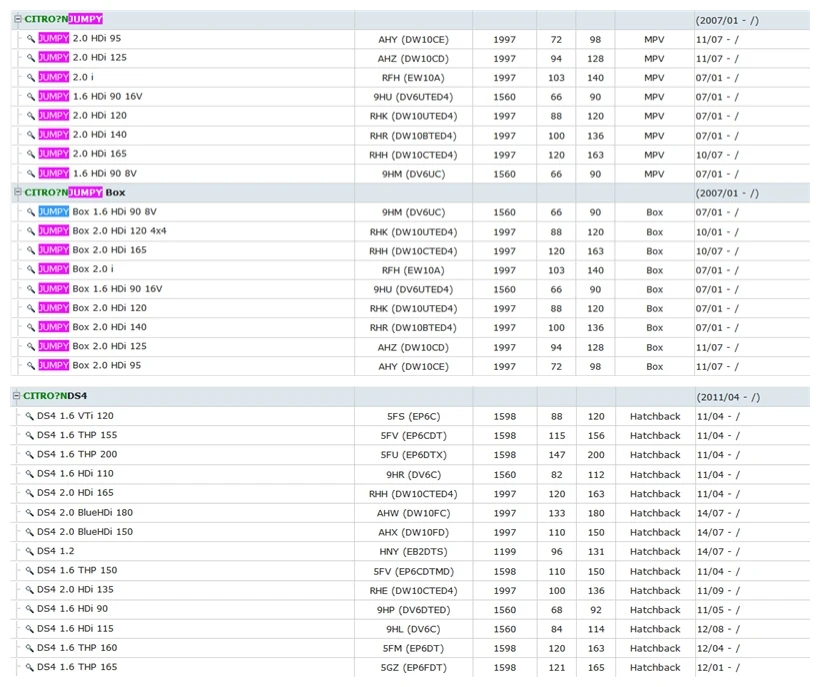Viewport: 820px width, 687px height.
Task: Open the JUMPY Box 2.0 HDi 120 row
Action: [x=410, y=308]
